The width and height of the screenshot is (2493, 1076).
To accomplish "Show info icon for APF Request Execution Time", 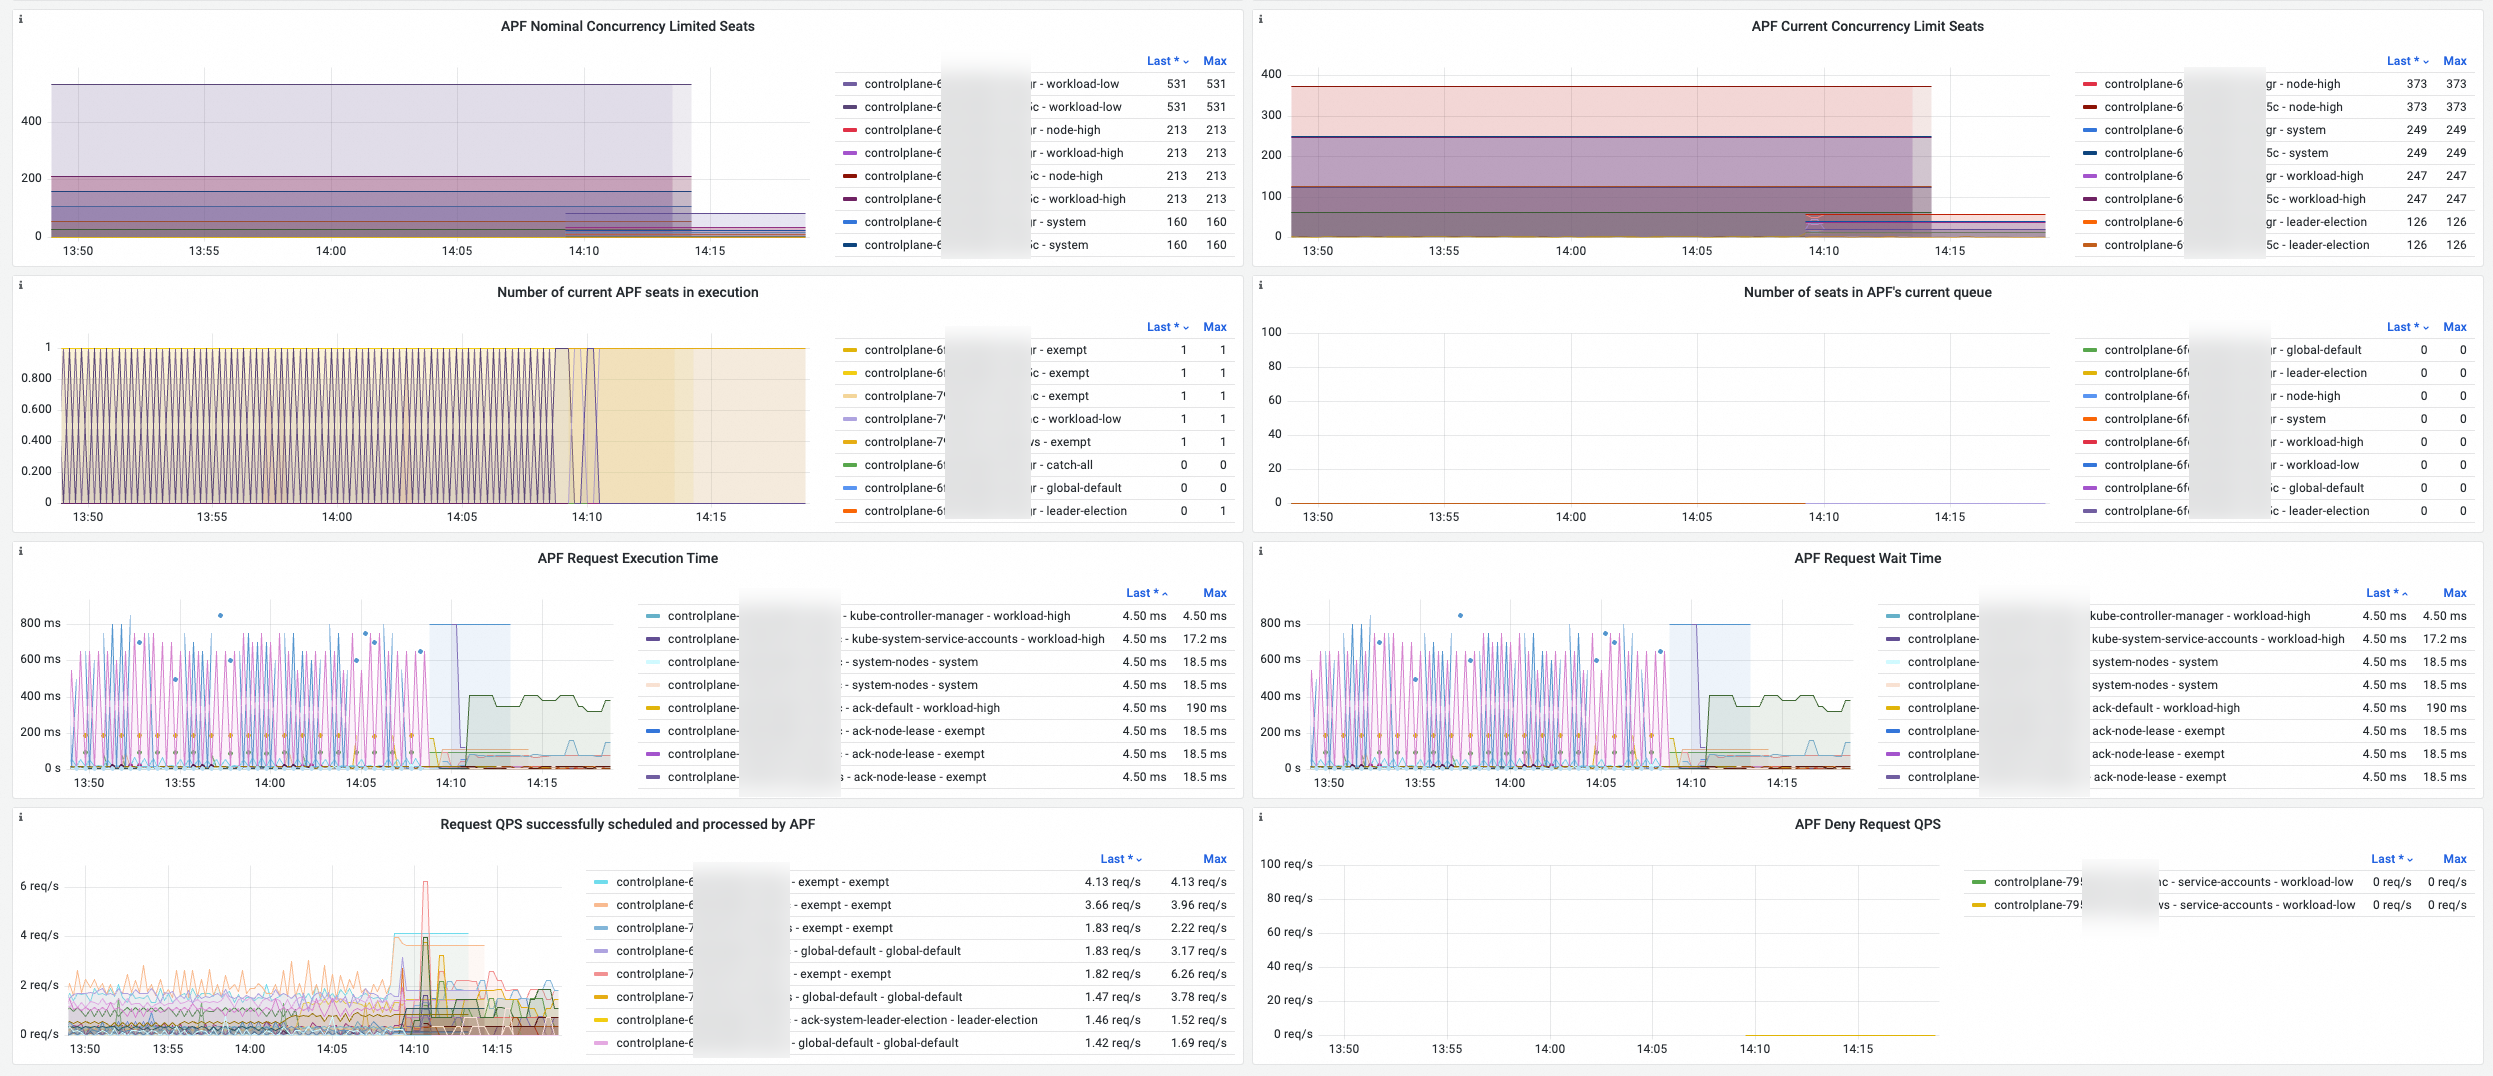I will [x=21, y=551].
